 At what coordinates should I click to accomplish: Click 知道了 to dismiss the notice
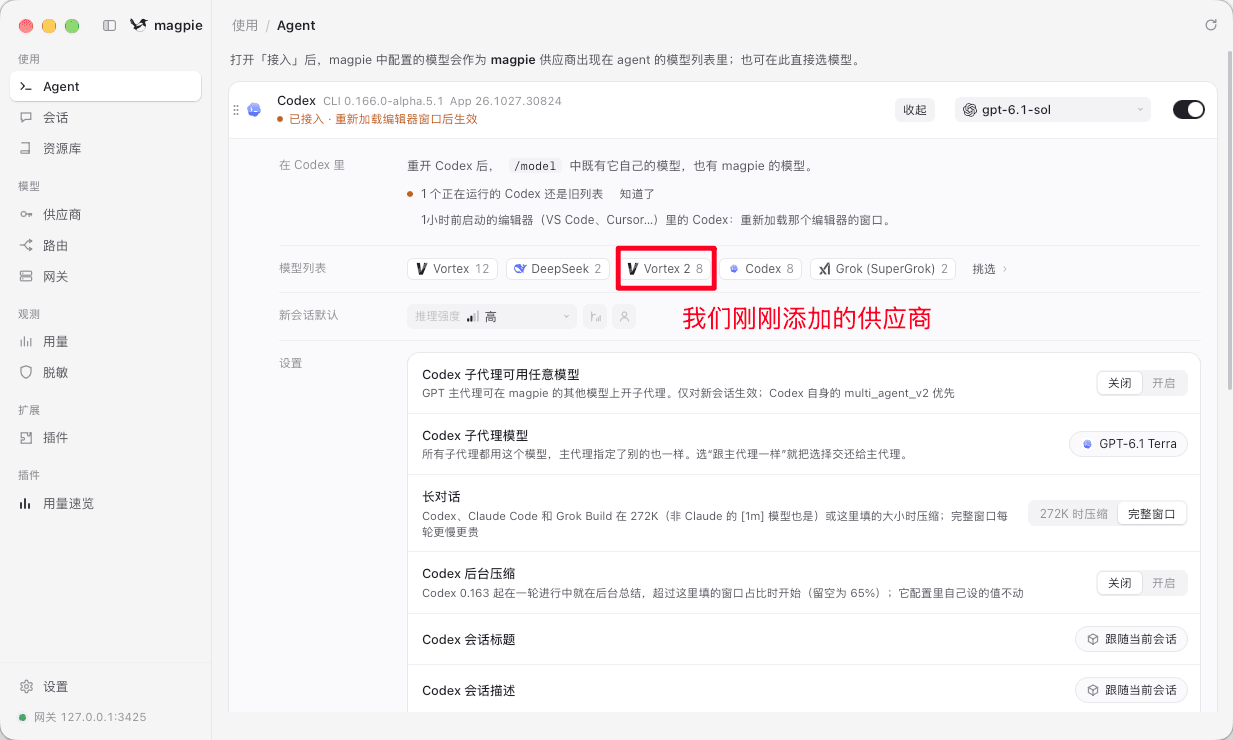(637, 194)
